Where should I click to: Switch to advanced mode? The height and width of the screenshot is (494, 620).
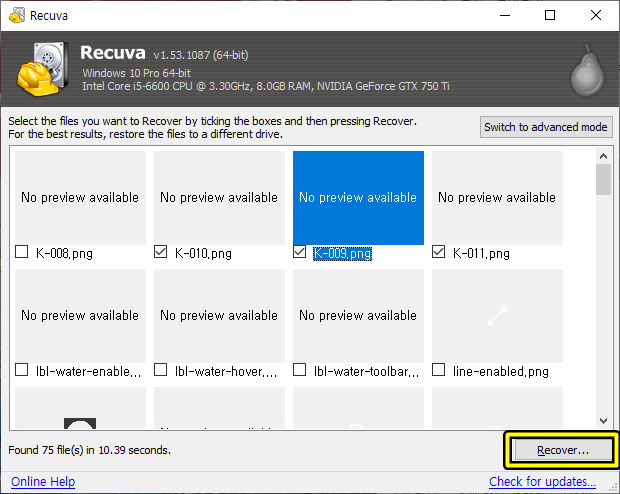tap(546, 127)
